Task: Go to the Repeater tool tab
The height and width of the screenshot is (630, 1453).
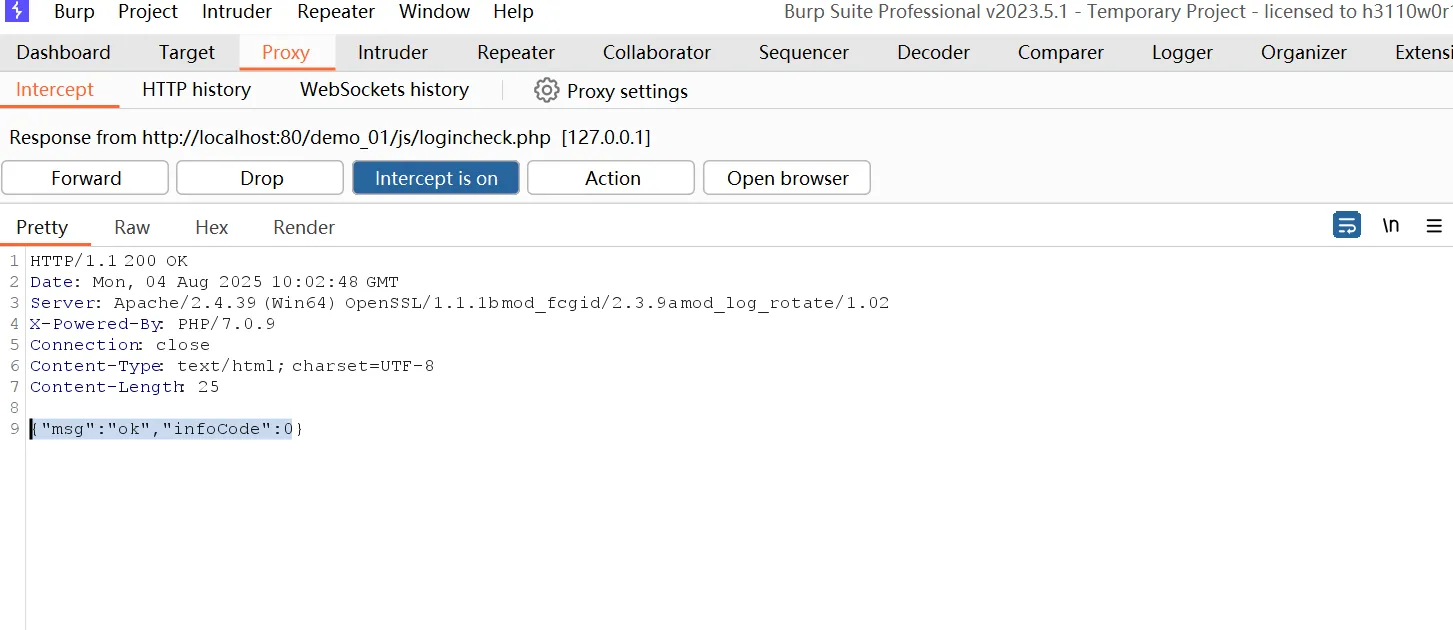Action: (x=516, y=53)
